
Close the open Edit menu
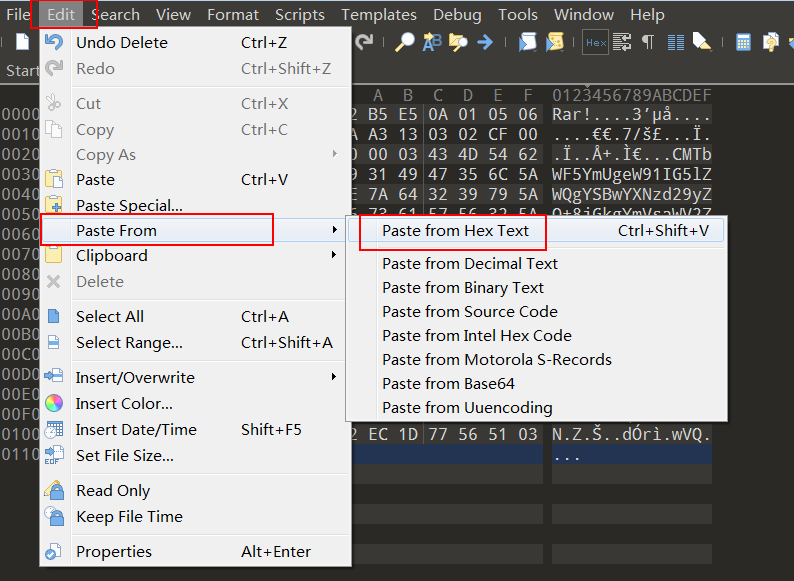pos(61,15)
